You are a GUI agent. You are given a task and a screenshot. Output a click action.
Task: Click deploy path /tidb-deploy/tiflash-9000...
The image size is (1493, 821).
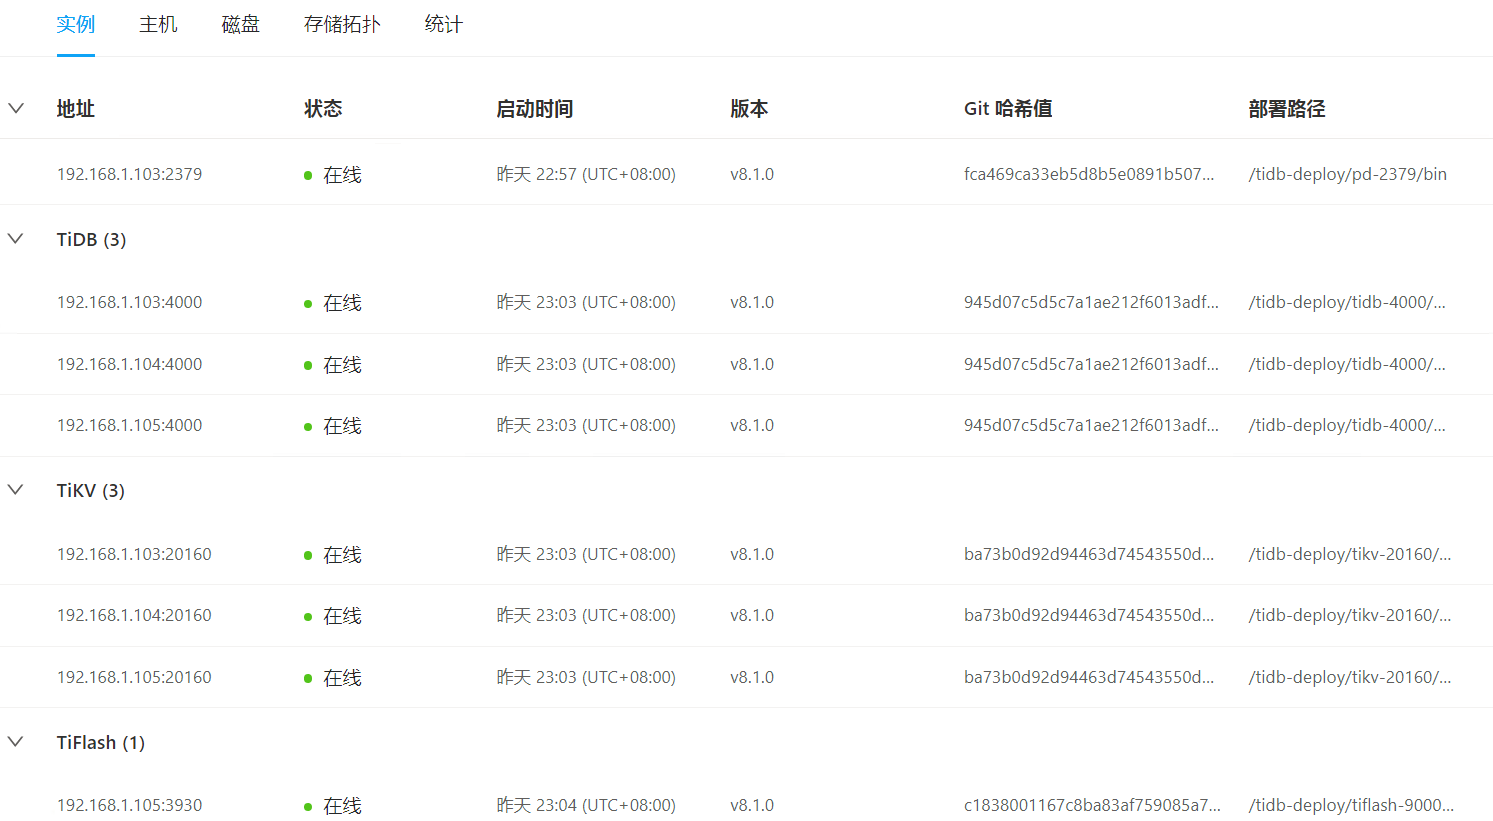(1351, 805)
